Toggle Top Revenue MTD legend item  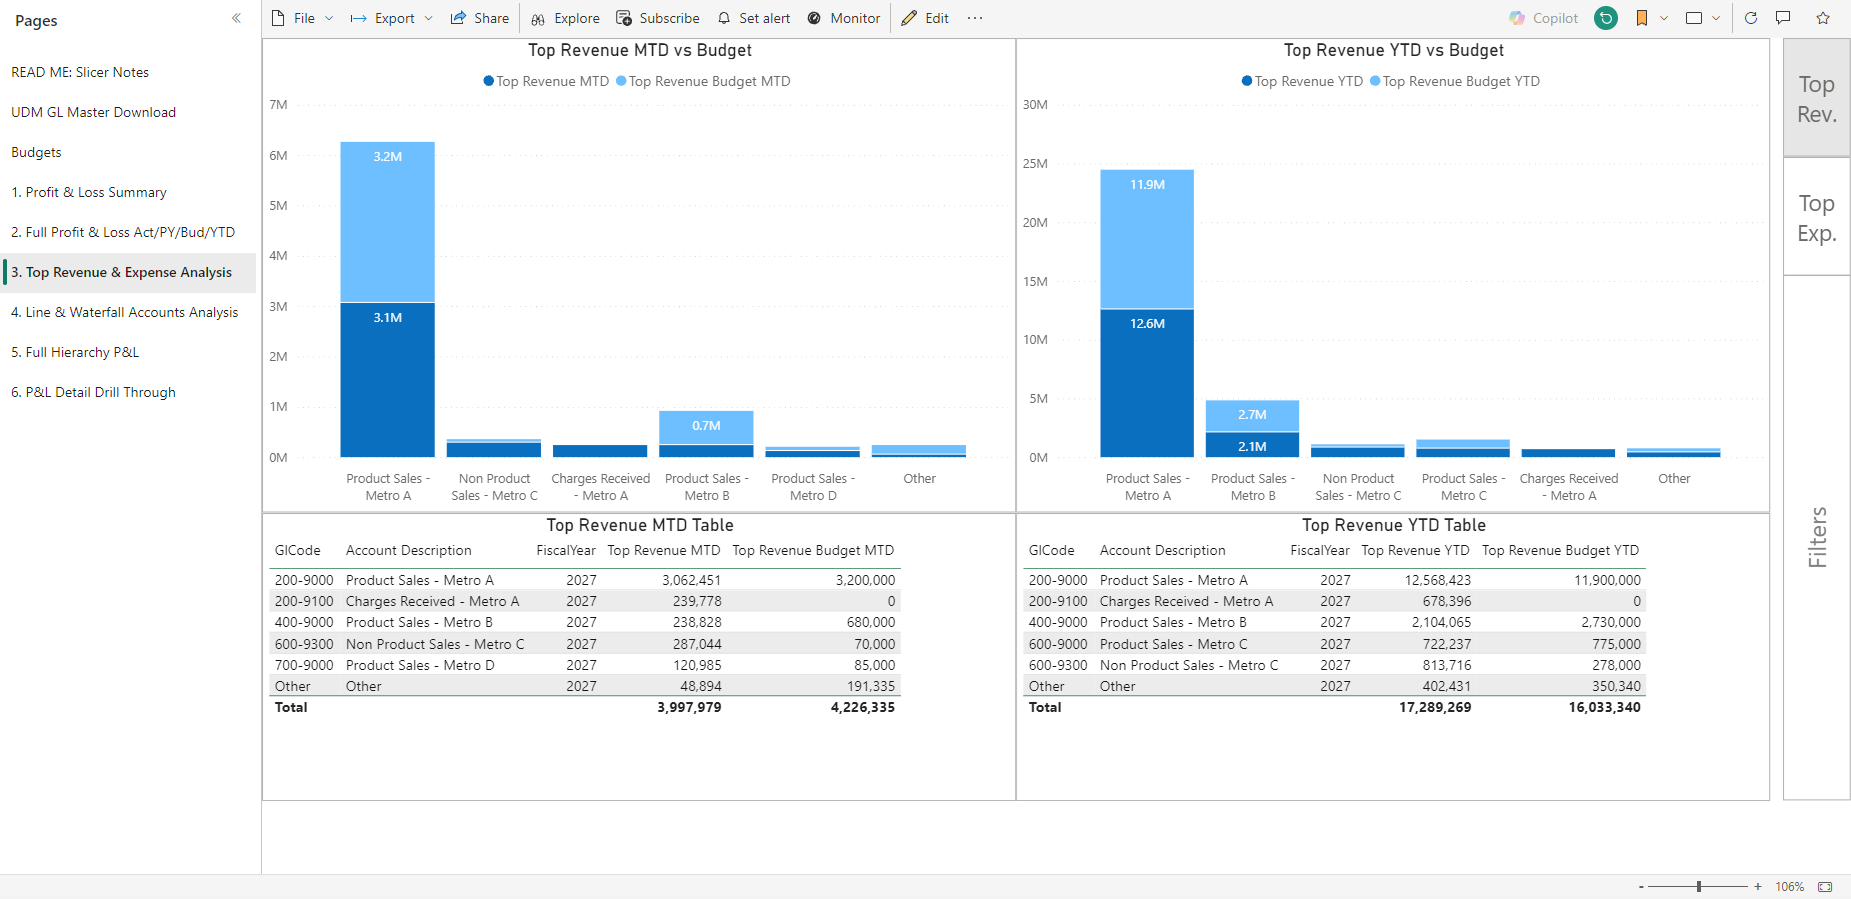(x=546, y=81)
